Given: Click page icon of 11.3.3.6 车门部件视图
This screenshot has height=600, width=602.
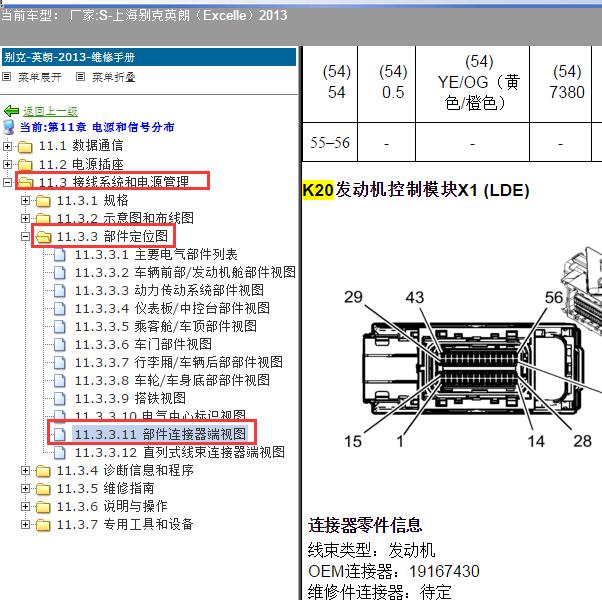Looking at the screenshot, I should [60, 344].
